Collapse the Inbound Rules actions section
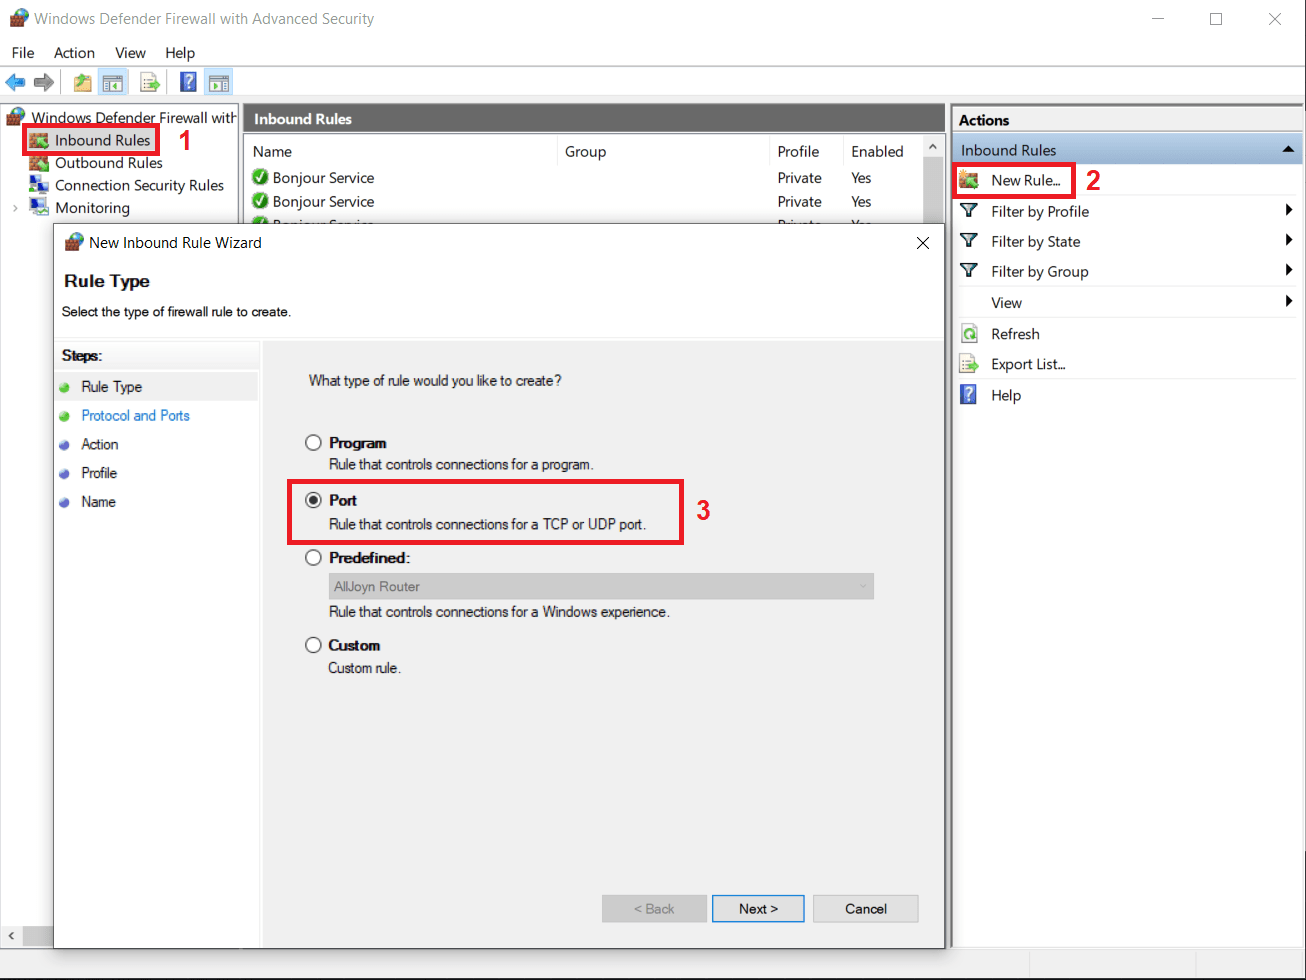Viewport: 1306px width, 980px height. (x=1288, y=150)
